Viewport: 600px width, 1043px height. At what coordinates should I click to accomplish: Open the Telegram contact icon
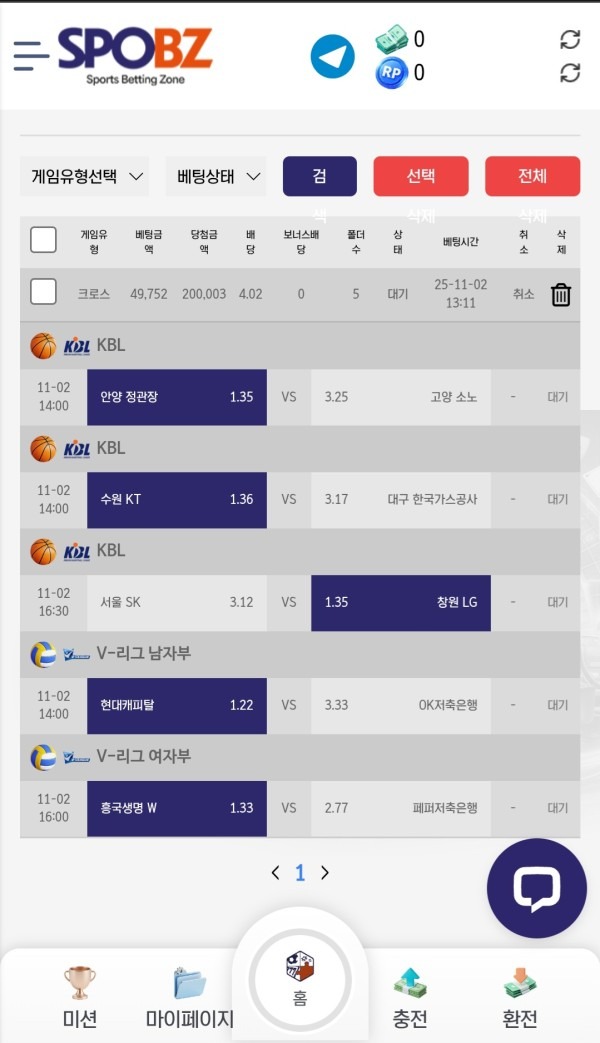pos(332,55)
